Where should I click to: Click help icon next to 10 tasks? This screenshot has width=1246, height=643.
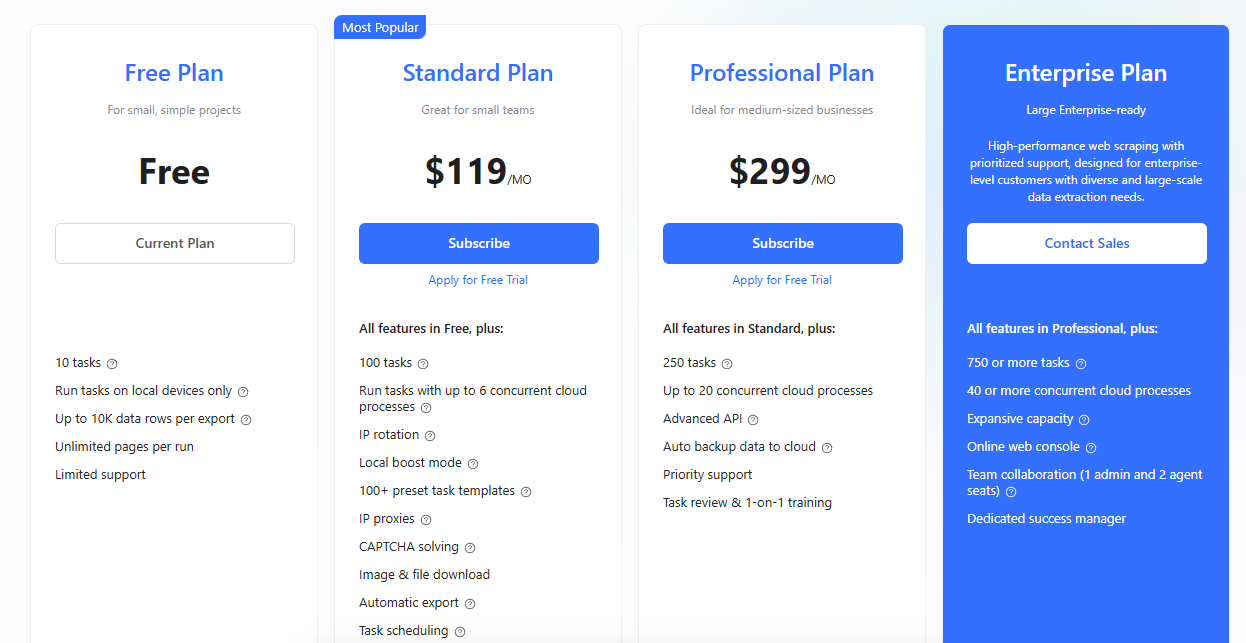click(112, 364)
